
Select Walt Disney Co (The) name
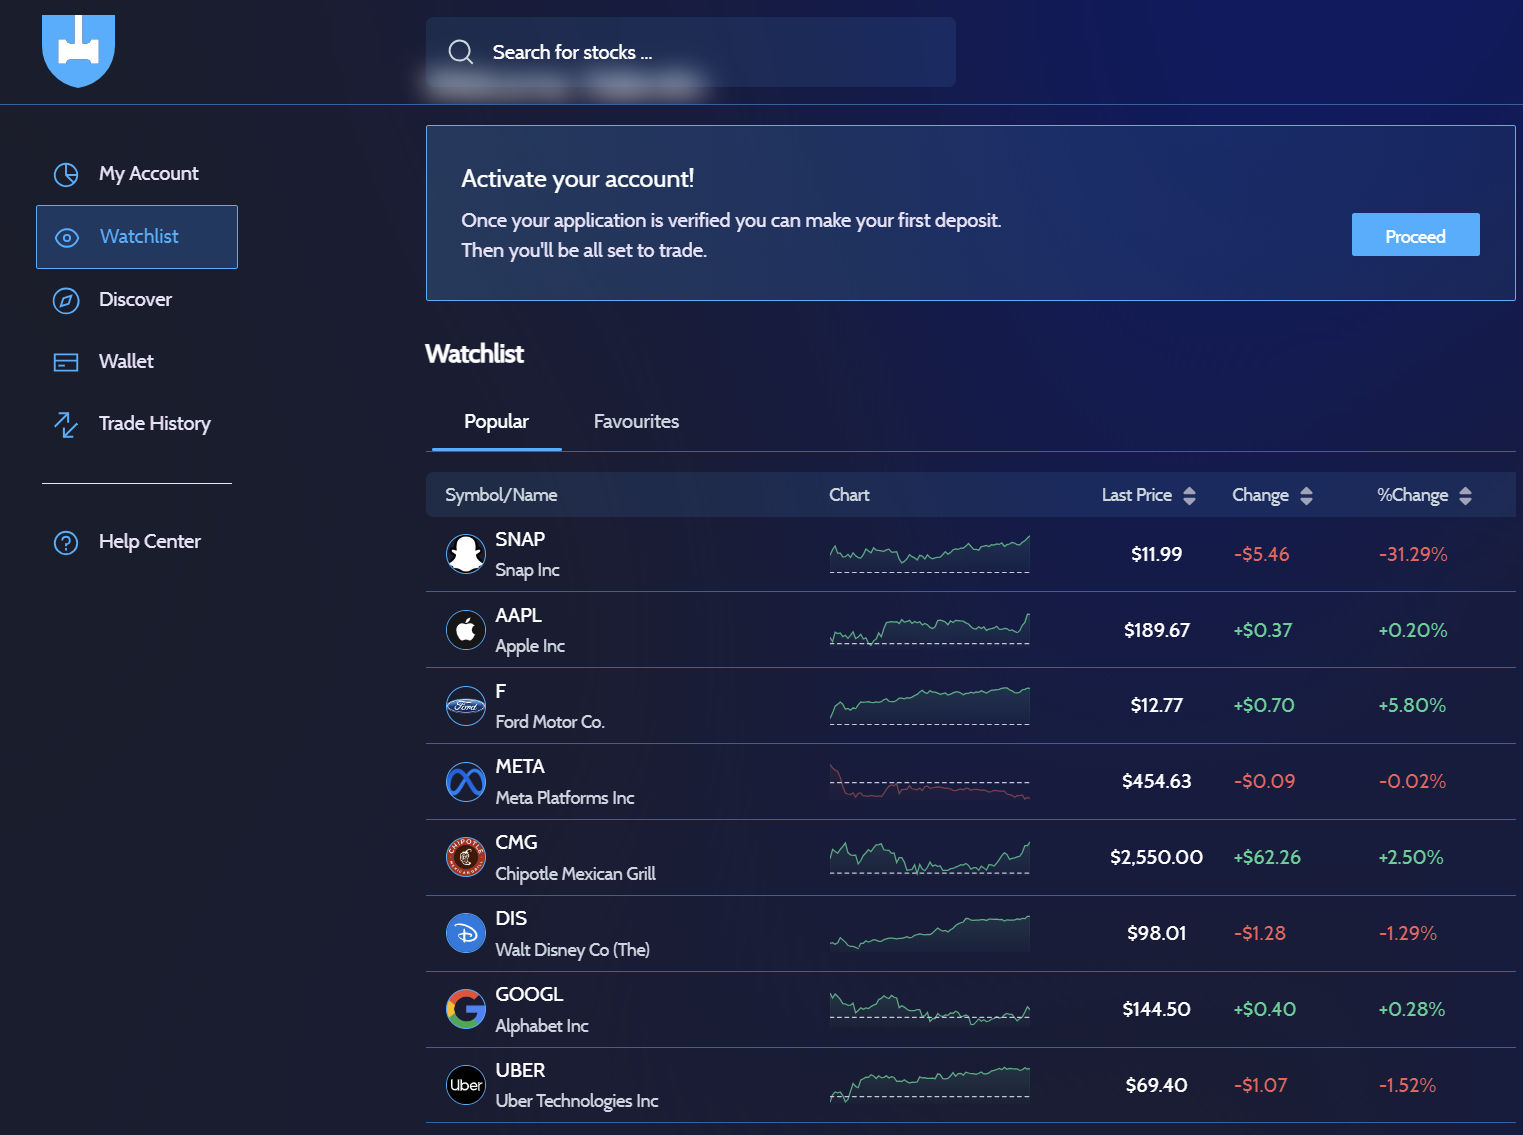coord(573,950)
